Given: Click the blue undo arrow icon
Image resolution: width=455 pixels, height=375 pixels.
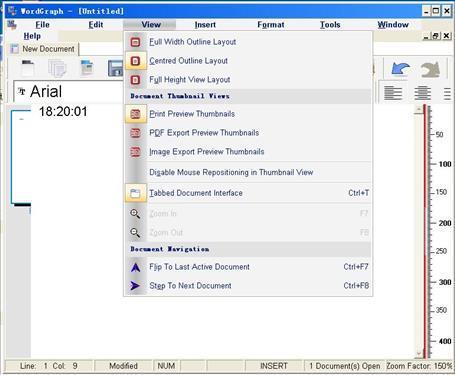Looking at the screenshot, I should pos(400,69).
